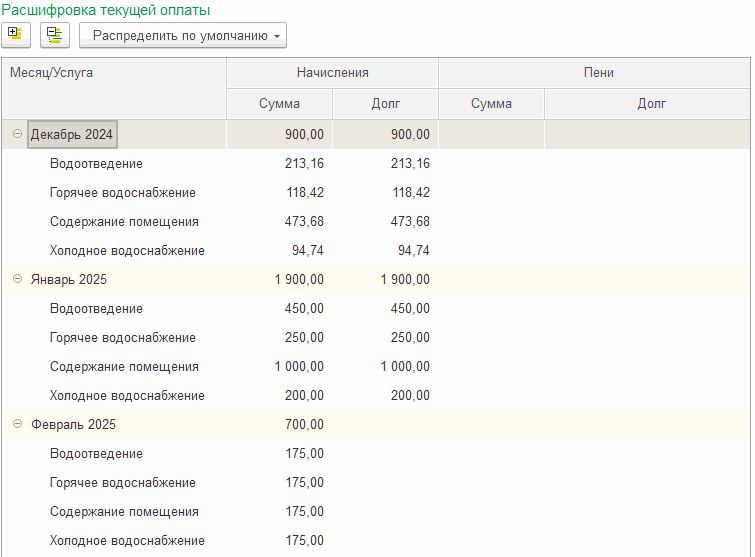
Task: Open the 'Распределить по умолчанию' dropdown
Action: click(182, 35)
